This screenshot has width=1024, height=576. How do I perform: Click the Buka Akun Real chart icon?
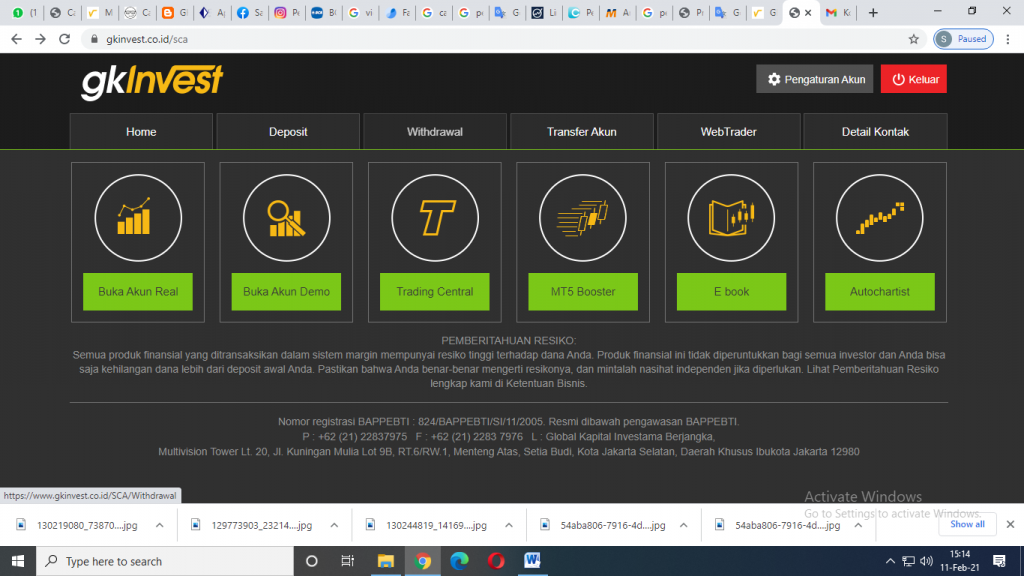point(138,217)
